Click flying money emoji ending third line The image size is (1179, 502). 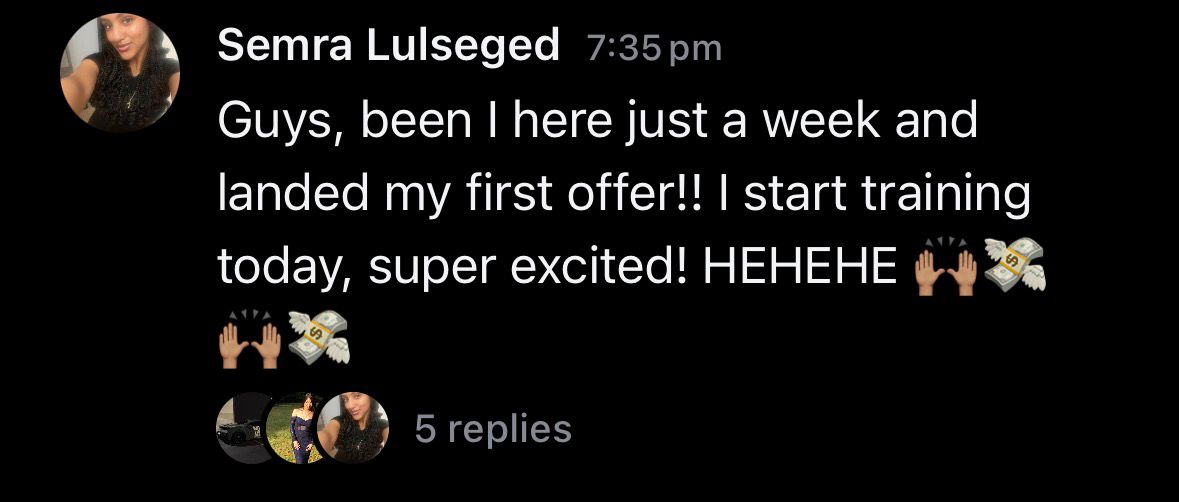(1014, 265)
